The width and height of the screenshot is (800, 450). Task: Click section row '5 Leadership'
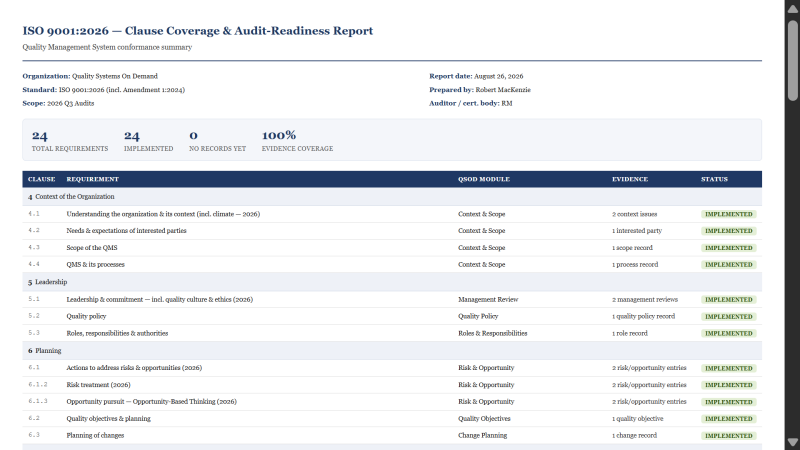click(x=392, y=282)
